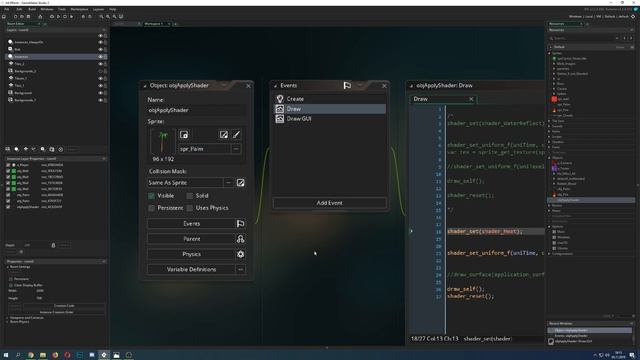
Task: Select the Draw tab in the code editor
Action: tap(443, 99)
